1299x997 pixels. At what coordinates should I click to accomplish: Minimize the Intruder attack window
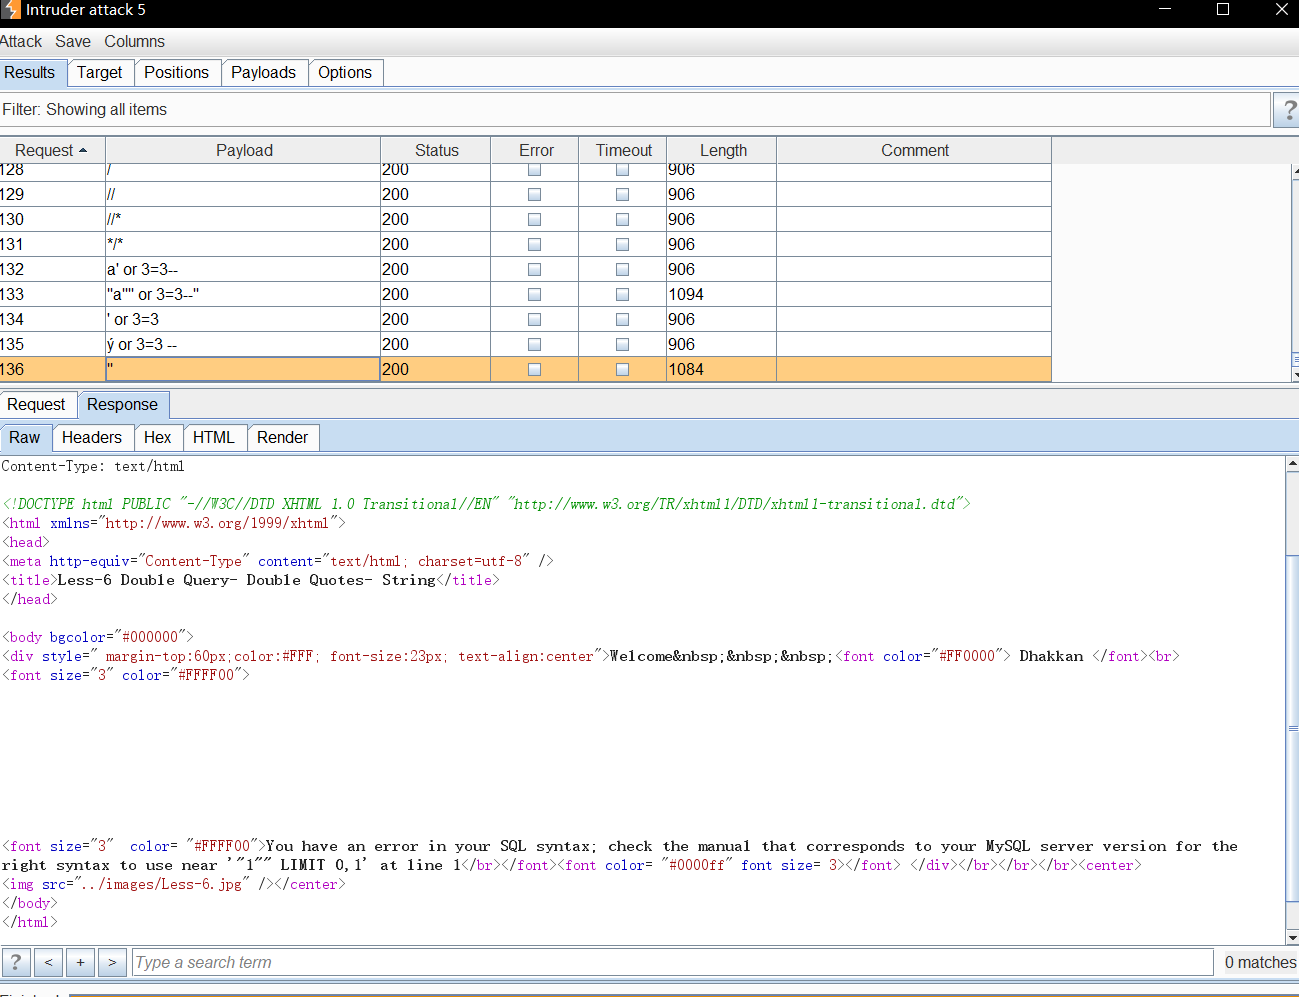coord(1165,10)
